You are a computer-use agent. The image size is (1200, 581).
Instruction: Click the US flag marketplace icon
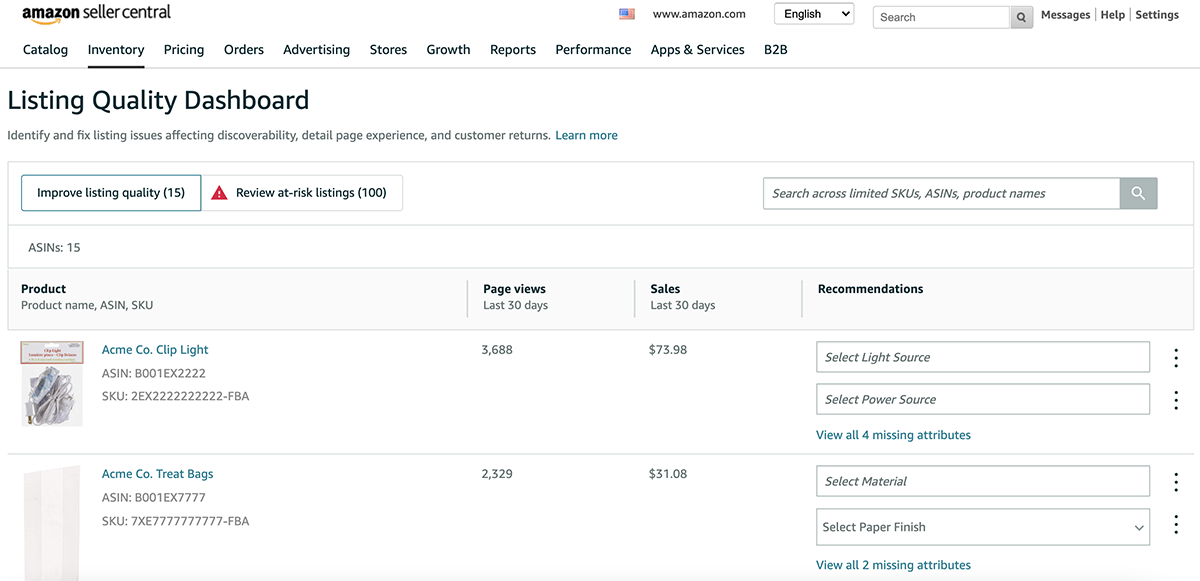[627, 14]
